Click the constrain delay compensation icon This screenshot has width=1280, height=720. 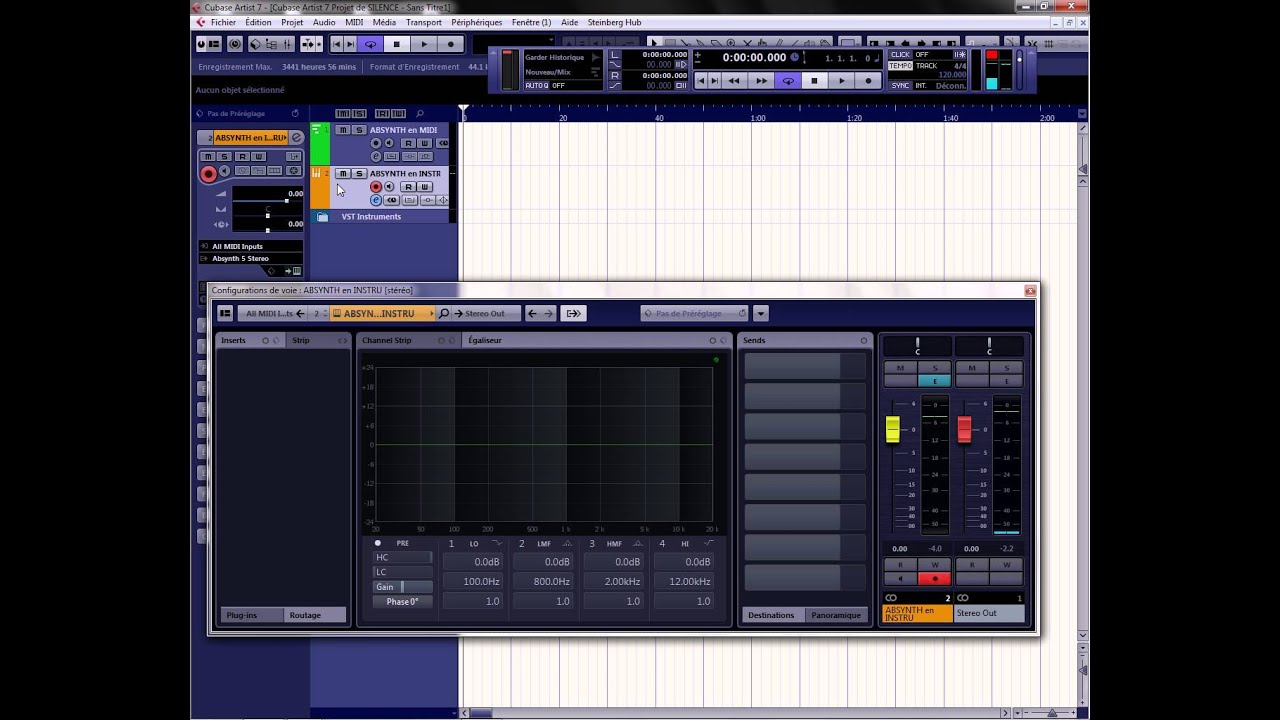pyautogui.click(x=234, y=44)
